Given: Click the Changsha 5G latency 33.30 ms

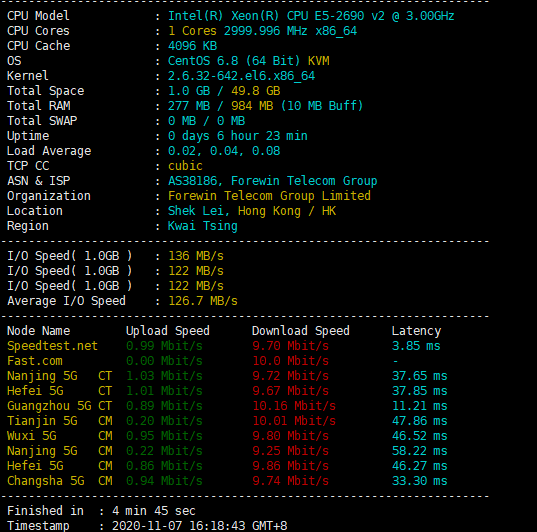Looking at the screenshot, I should click(x=420, y=481).
